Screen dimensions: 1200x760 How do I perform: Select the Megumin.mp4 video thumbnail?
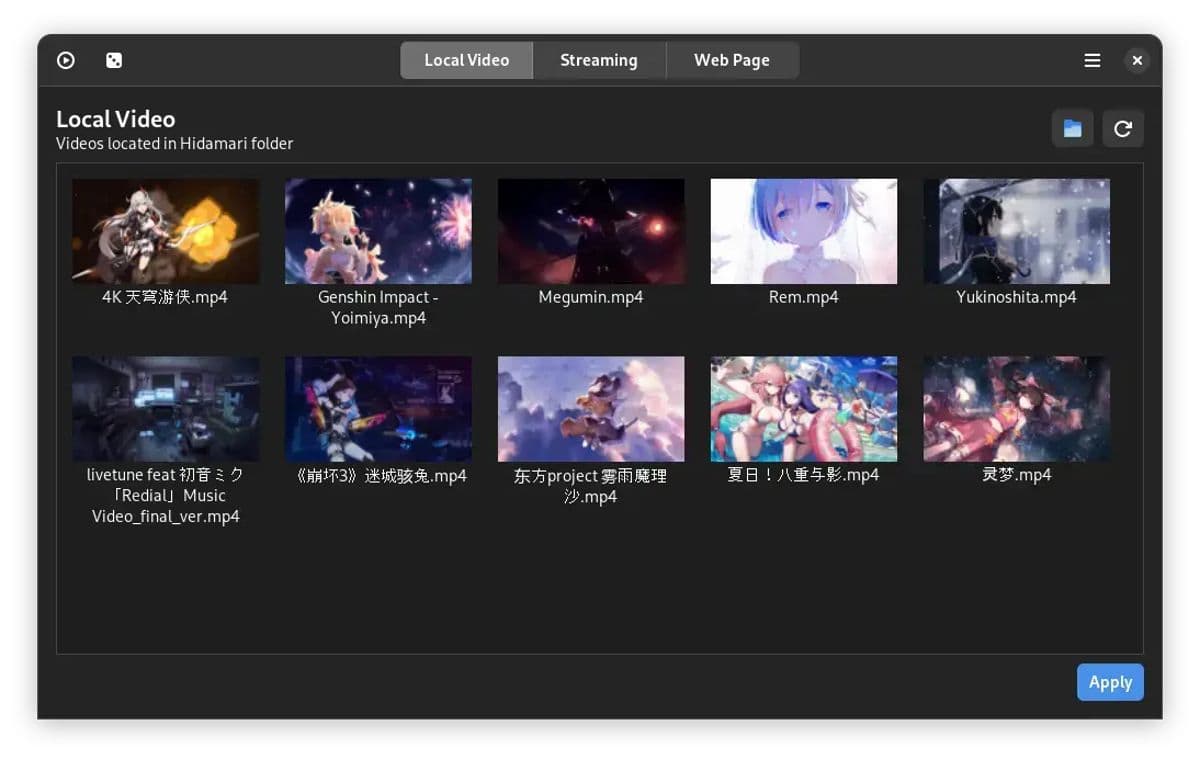pos(591,231)
